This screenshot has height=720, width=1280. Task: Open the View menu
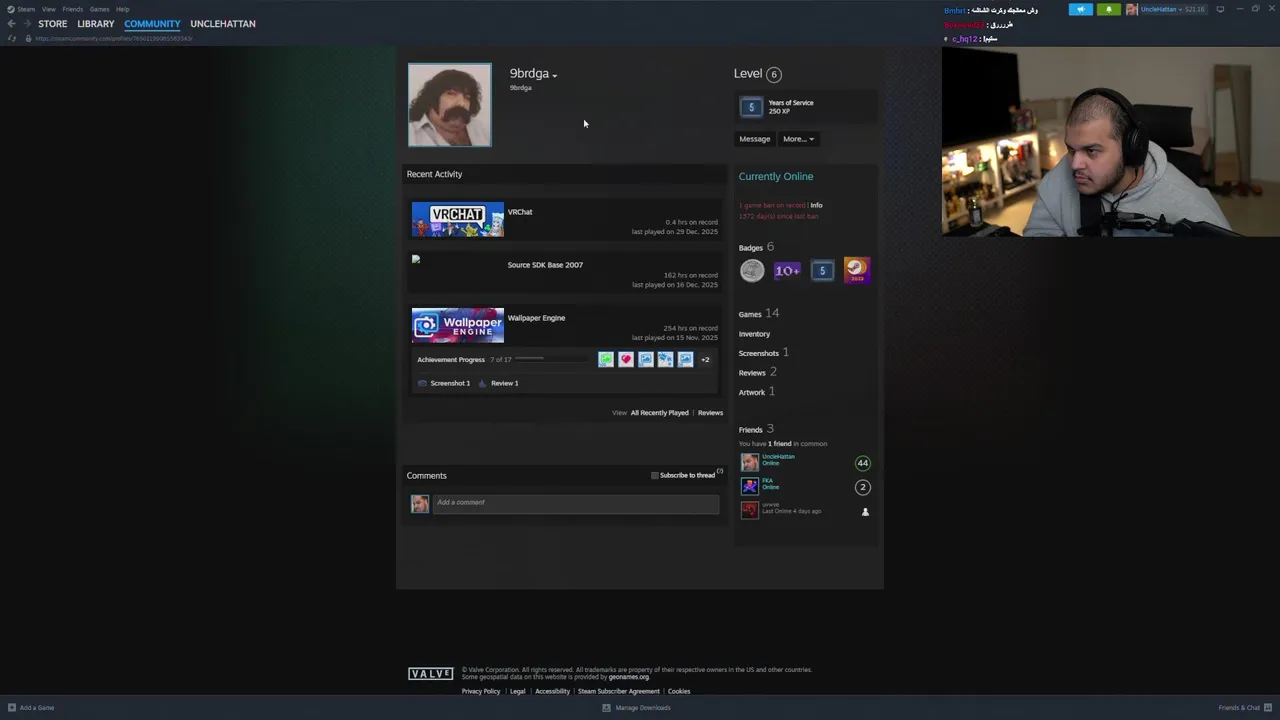(48, 9)
